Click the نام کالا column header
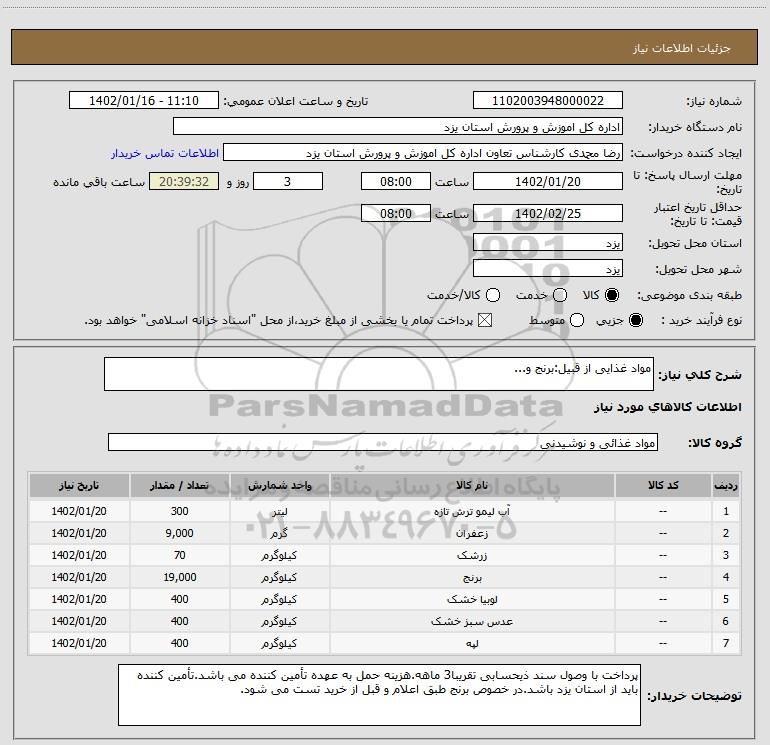Screen dimensions: 770x745 tap(472, 486)
